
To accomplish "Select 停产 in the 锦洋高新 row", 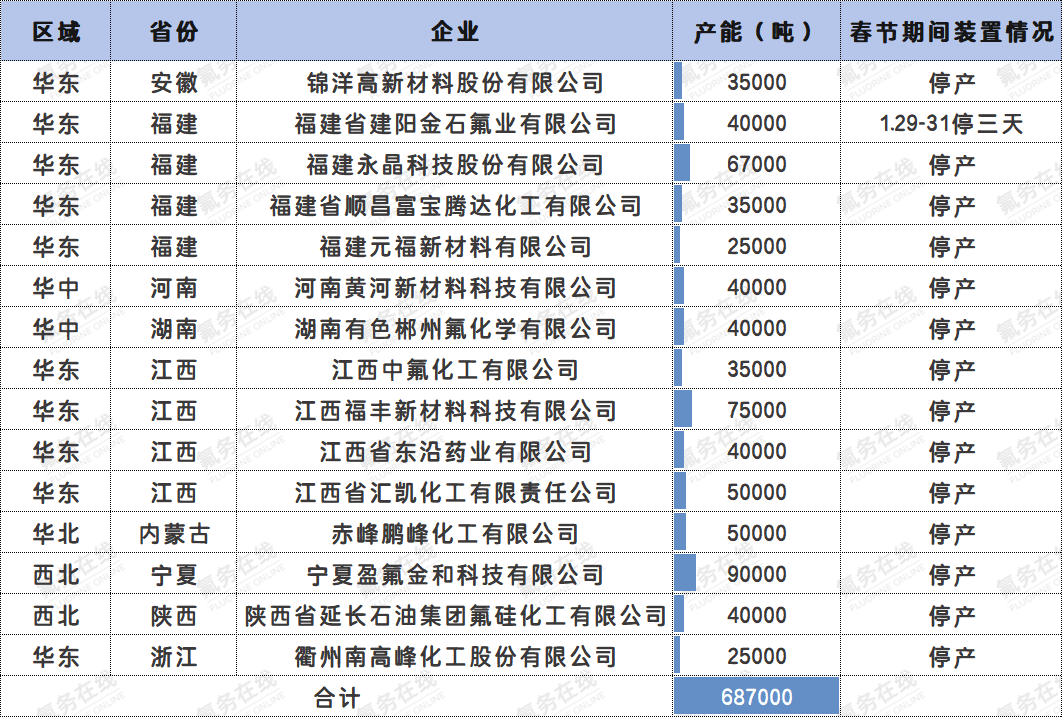I will 952,83.
